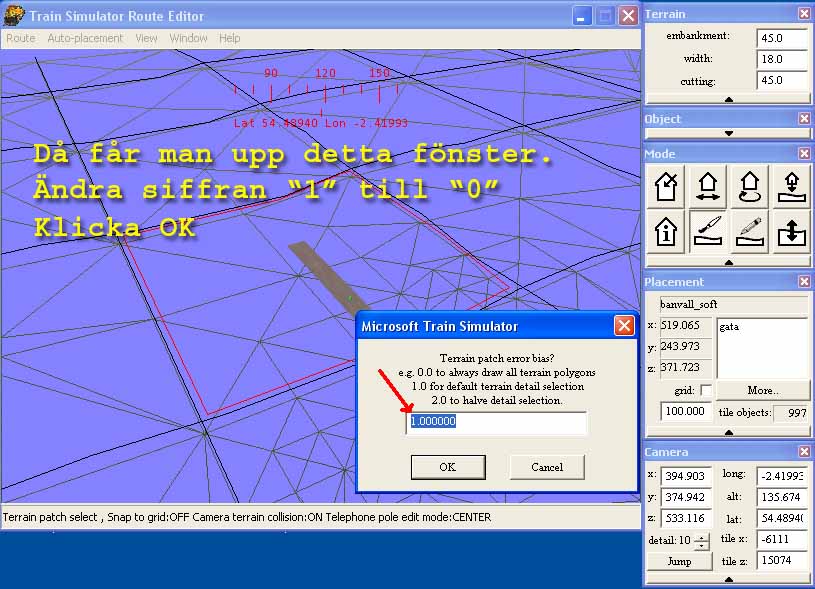815x589 pixels.
Task: Minimize the Route Editor window
Action: 581,16
